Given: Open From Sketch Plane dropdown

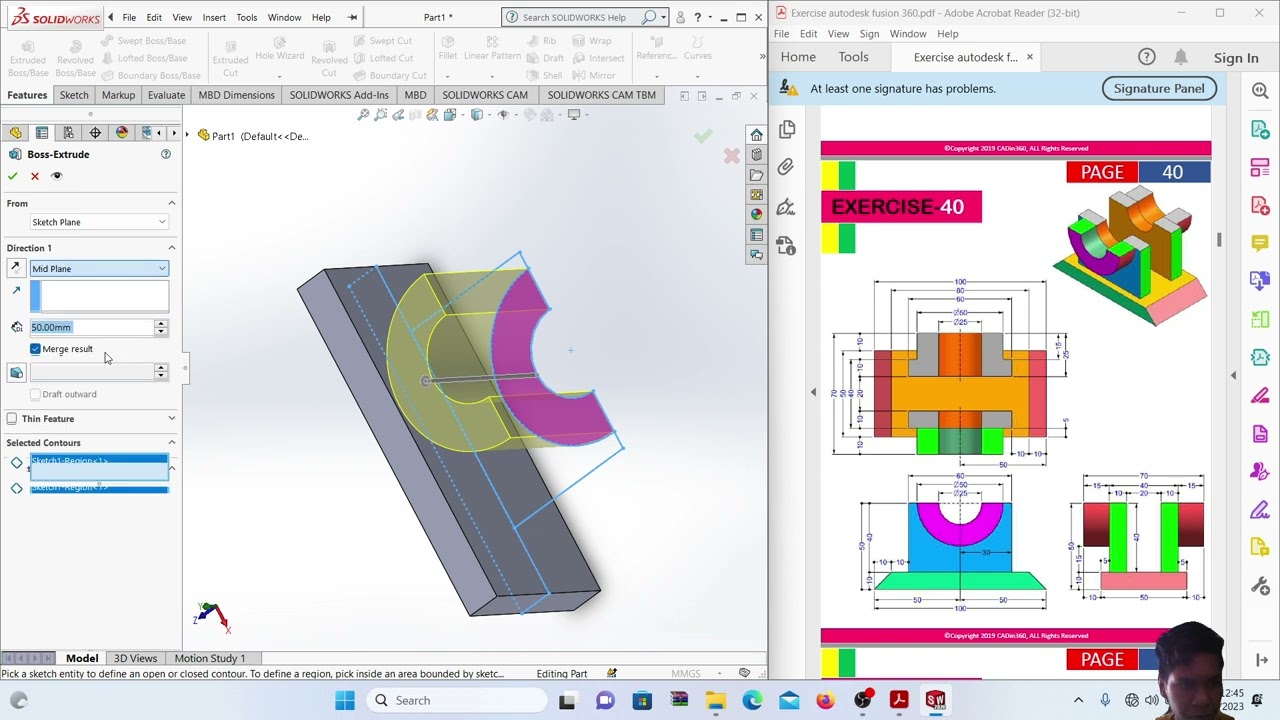Looking at the screenshot, I should coord(99,222).
